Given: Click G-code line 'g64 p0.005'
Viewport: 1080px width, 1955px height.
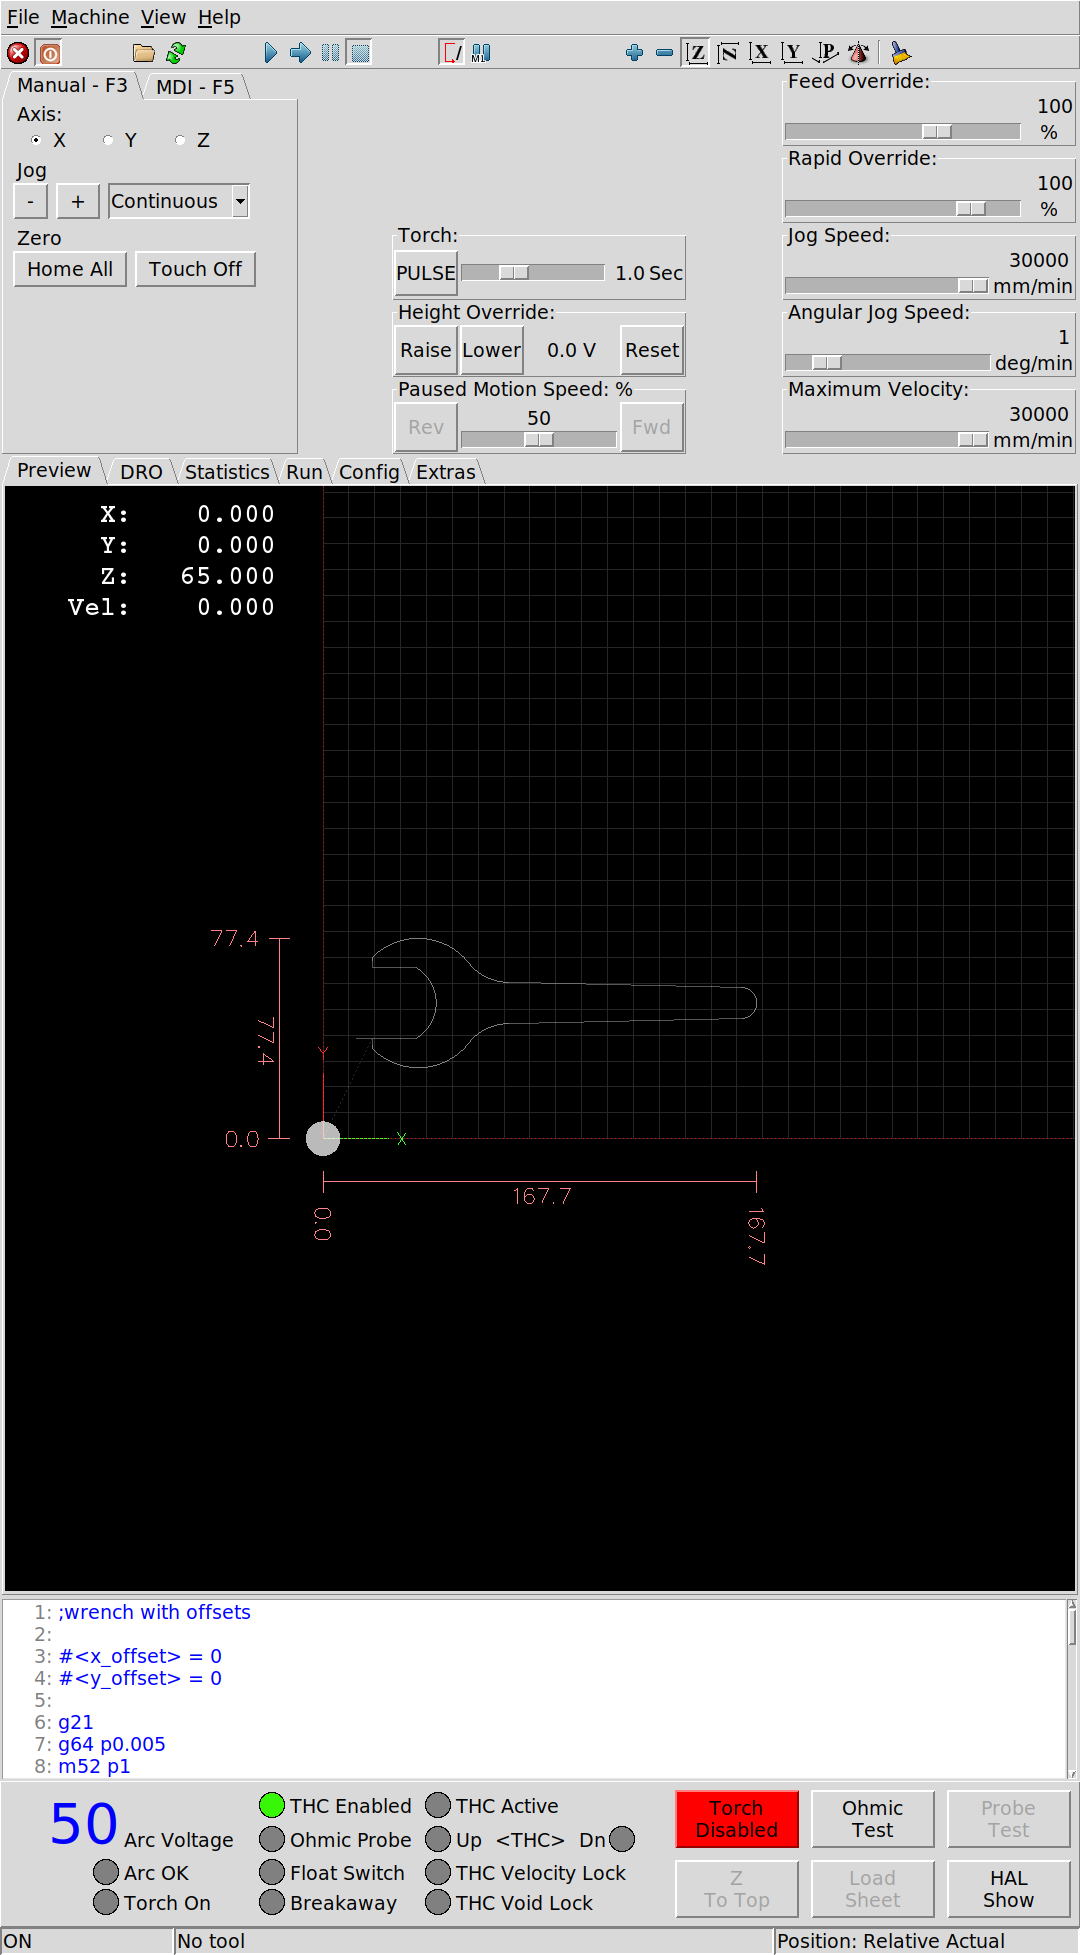Looking at the screenshot, I should pos(112,1744).
